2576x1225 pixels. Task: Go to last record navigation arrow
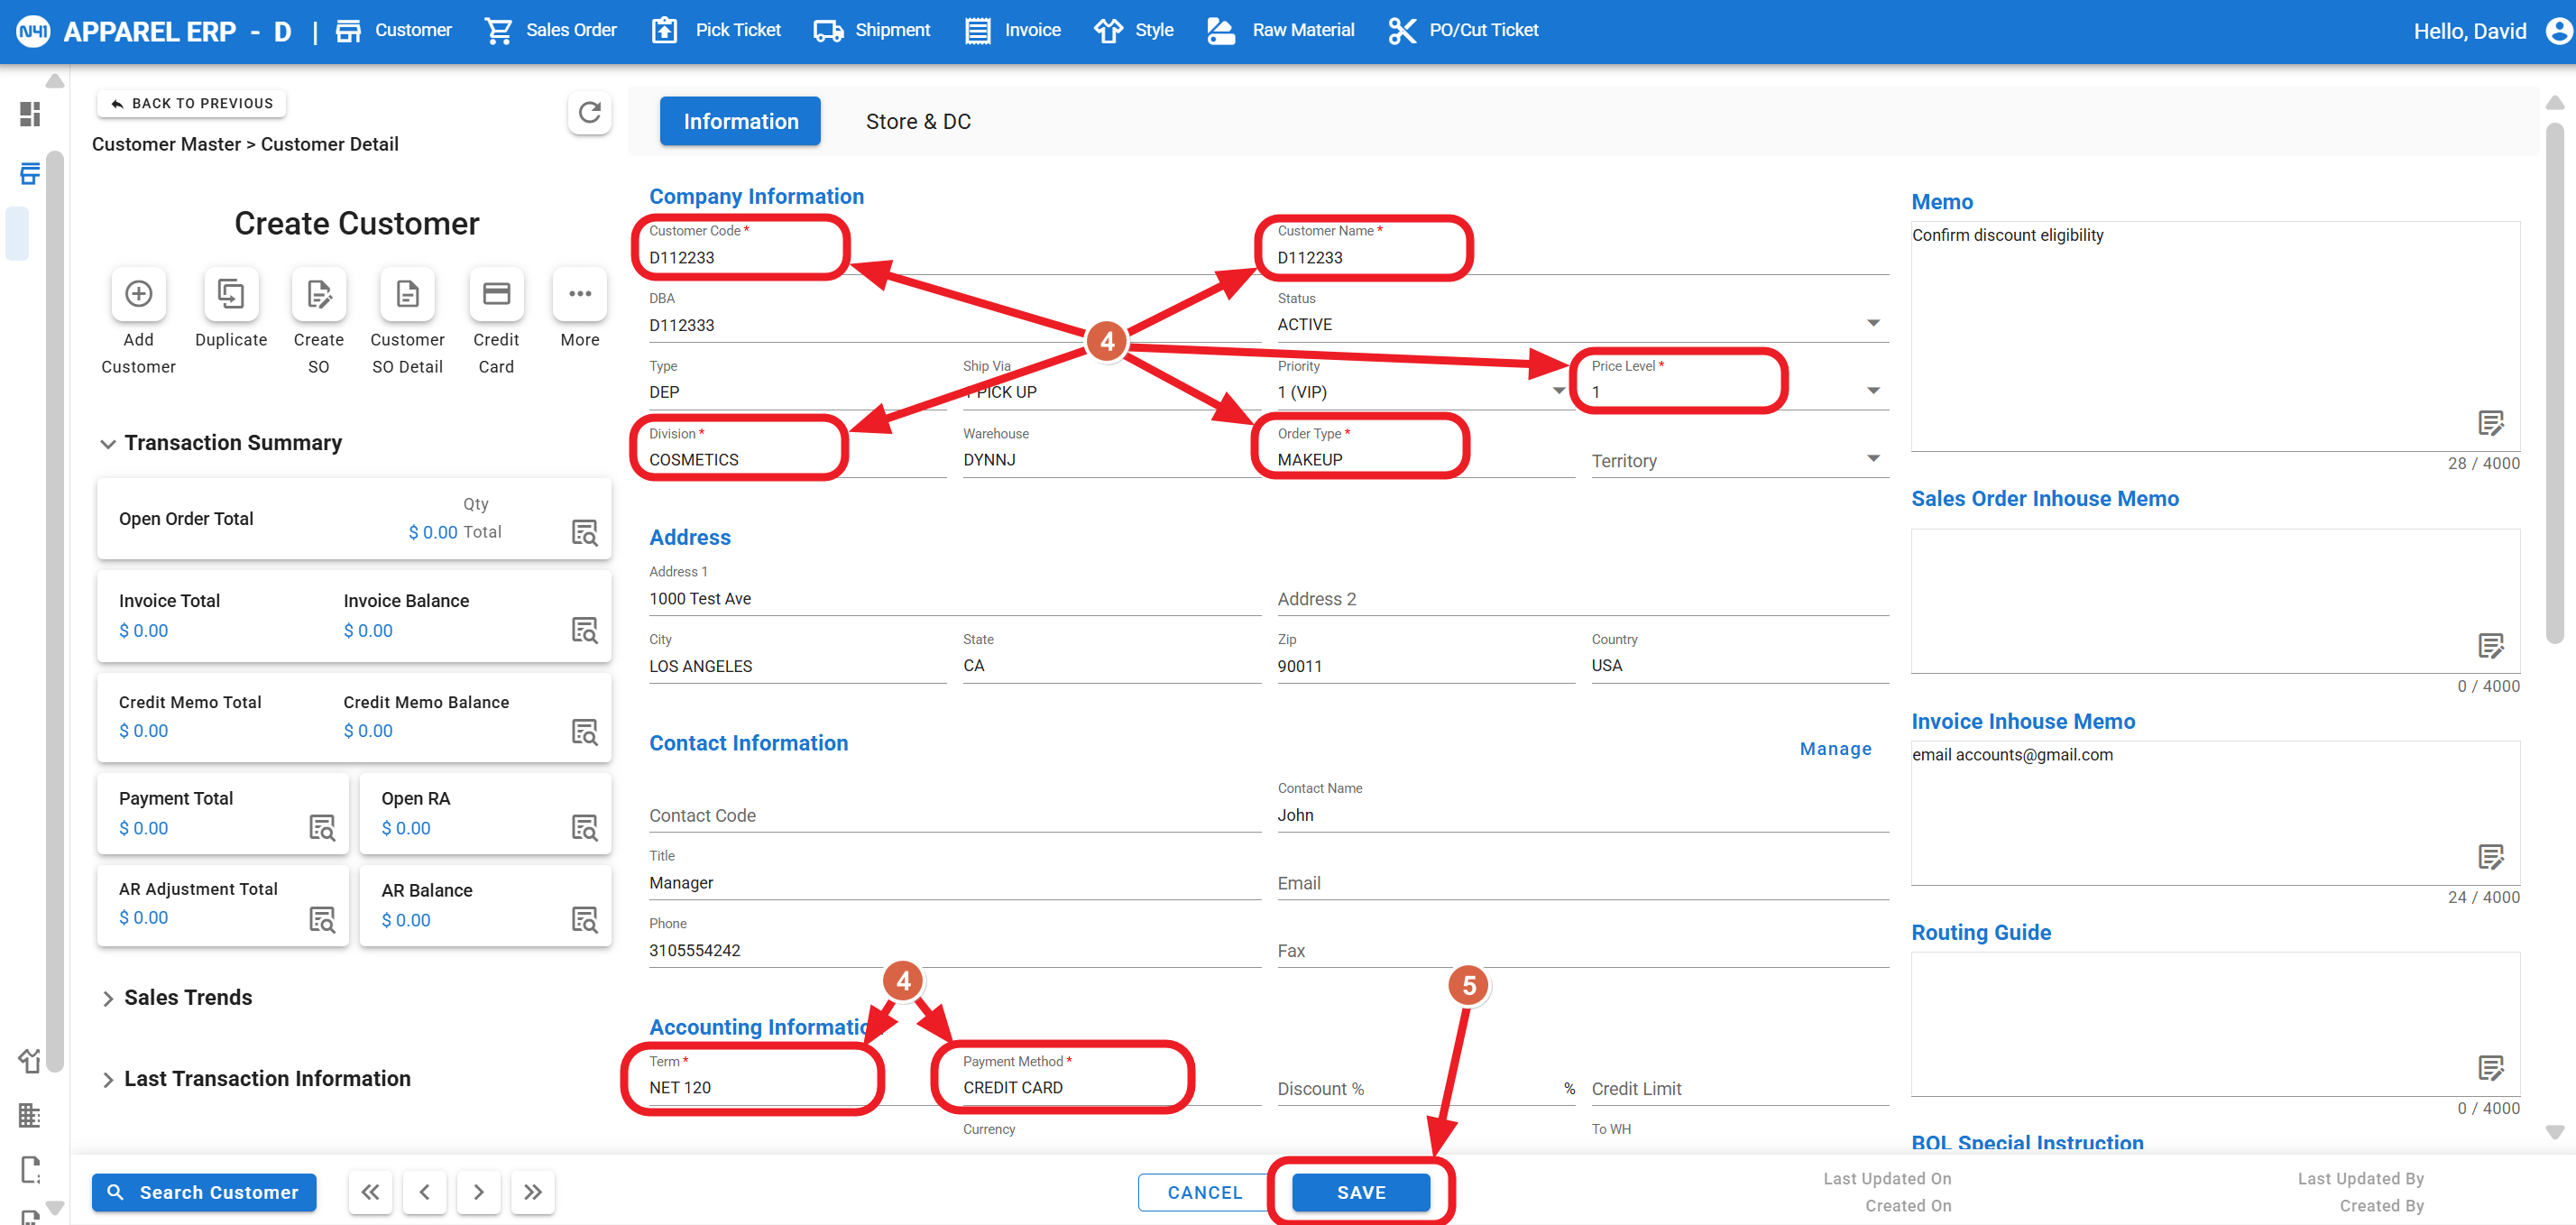(x=532, y=1192)
